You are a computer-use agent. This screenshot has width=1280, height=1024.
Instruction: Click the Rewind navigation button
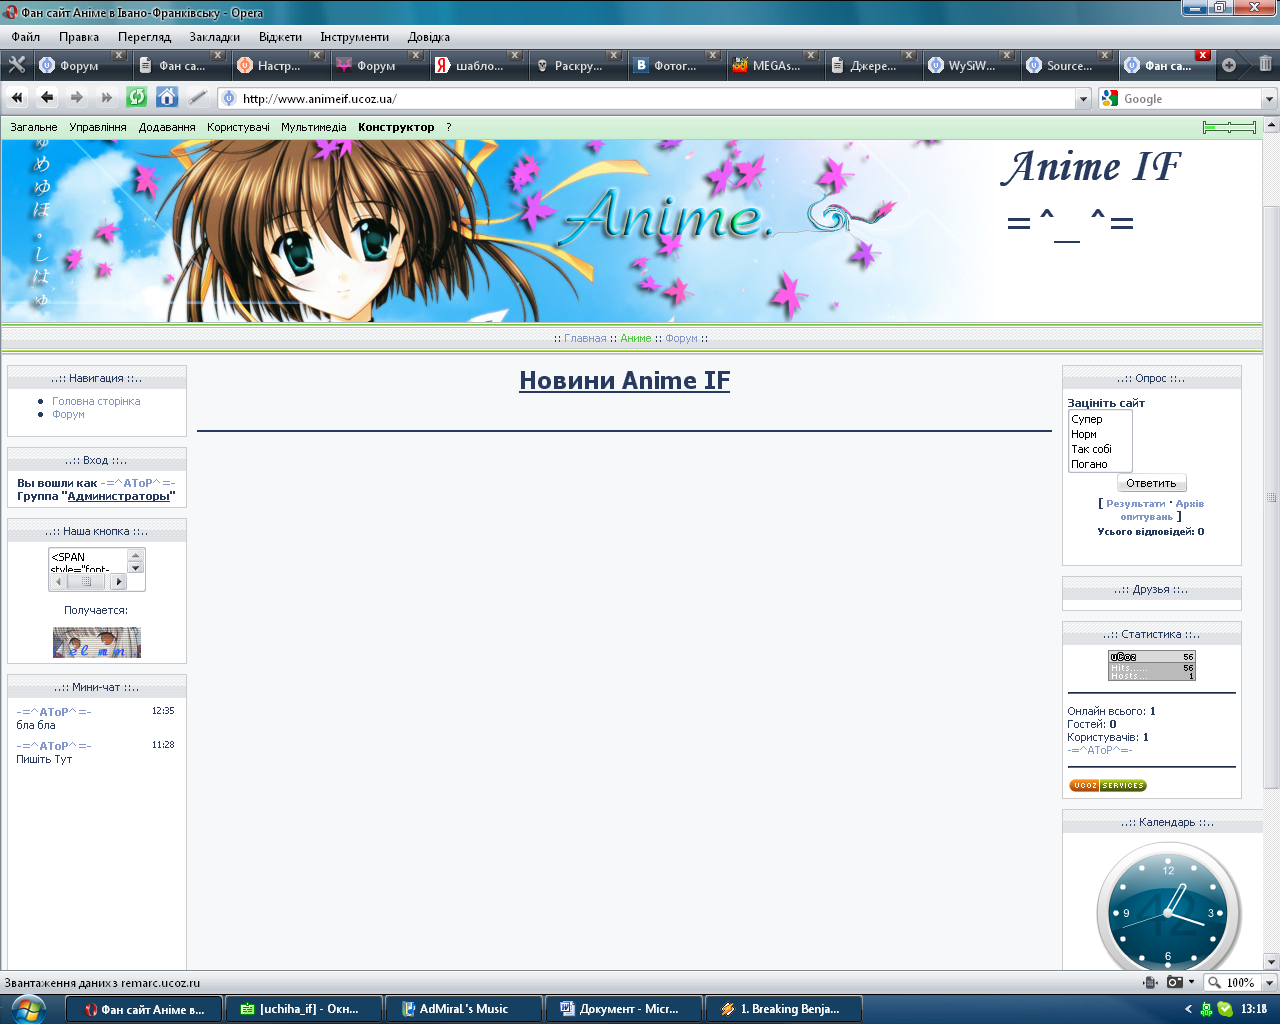17,98
